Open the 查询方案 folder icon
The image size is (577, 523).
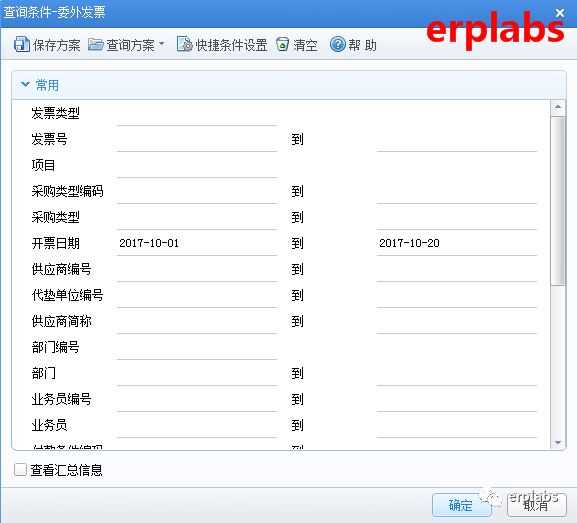96,45
